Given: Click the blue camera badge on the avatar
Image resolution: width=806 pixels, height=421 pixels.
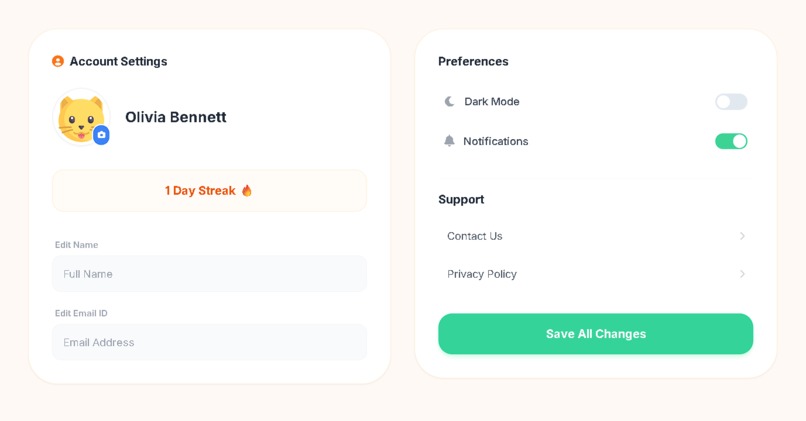Looking at the screenshot, I should pos(101,135).
